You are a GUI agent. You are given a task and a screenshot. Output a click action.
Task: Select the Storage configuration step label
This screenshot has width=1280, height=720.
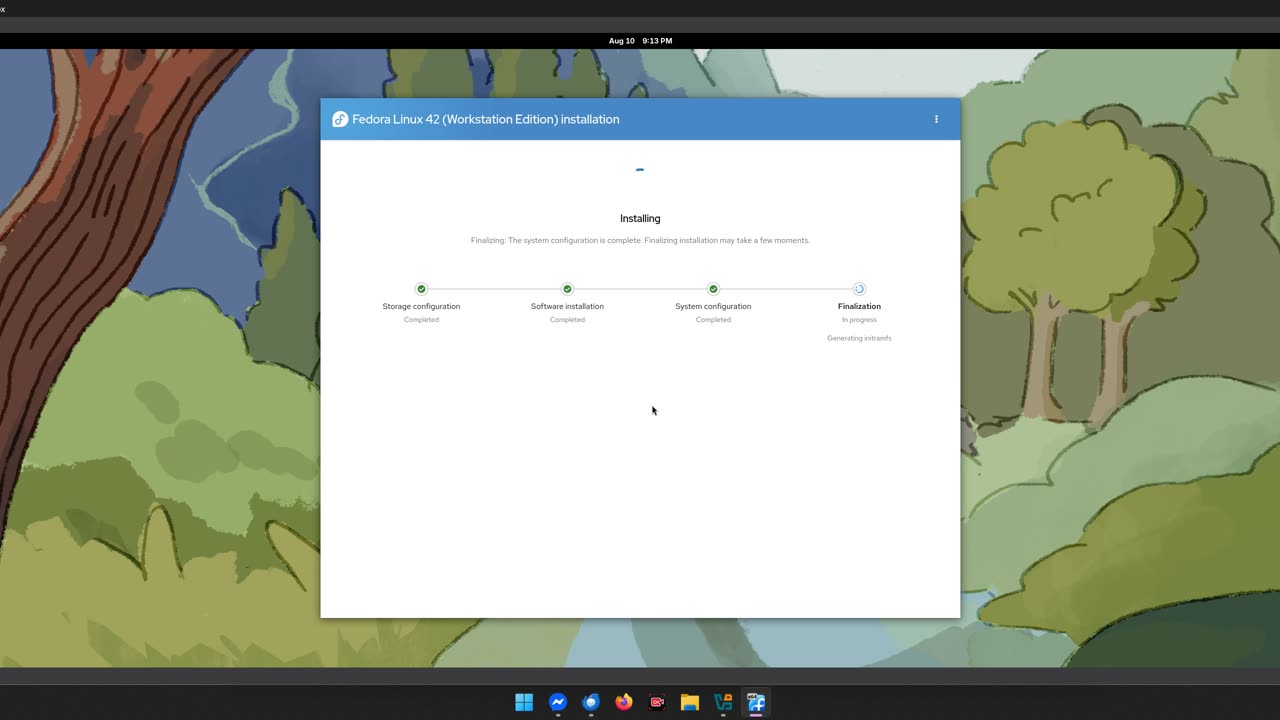tap(421, 306)
